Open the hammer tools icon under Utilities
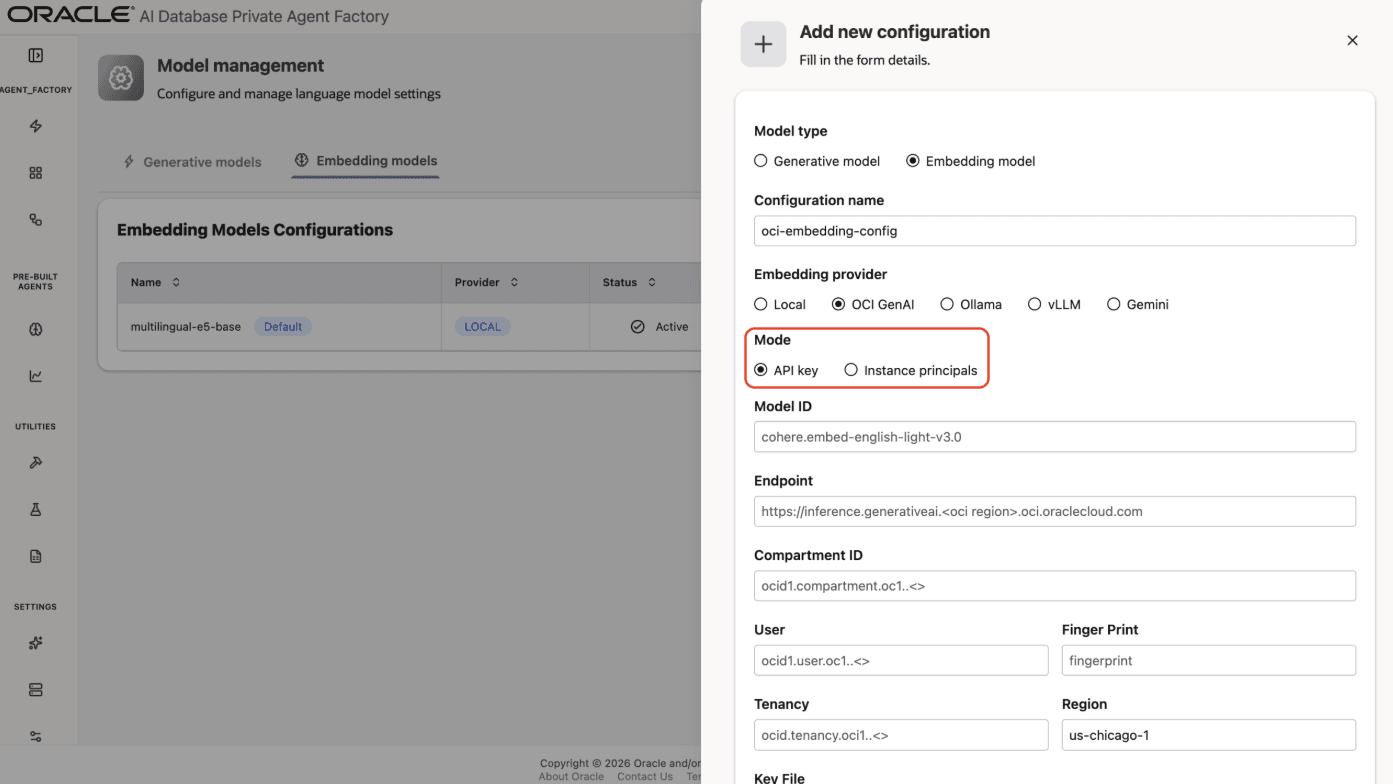 pyautogui.click(x=36, y=463)
